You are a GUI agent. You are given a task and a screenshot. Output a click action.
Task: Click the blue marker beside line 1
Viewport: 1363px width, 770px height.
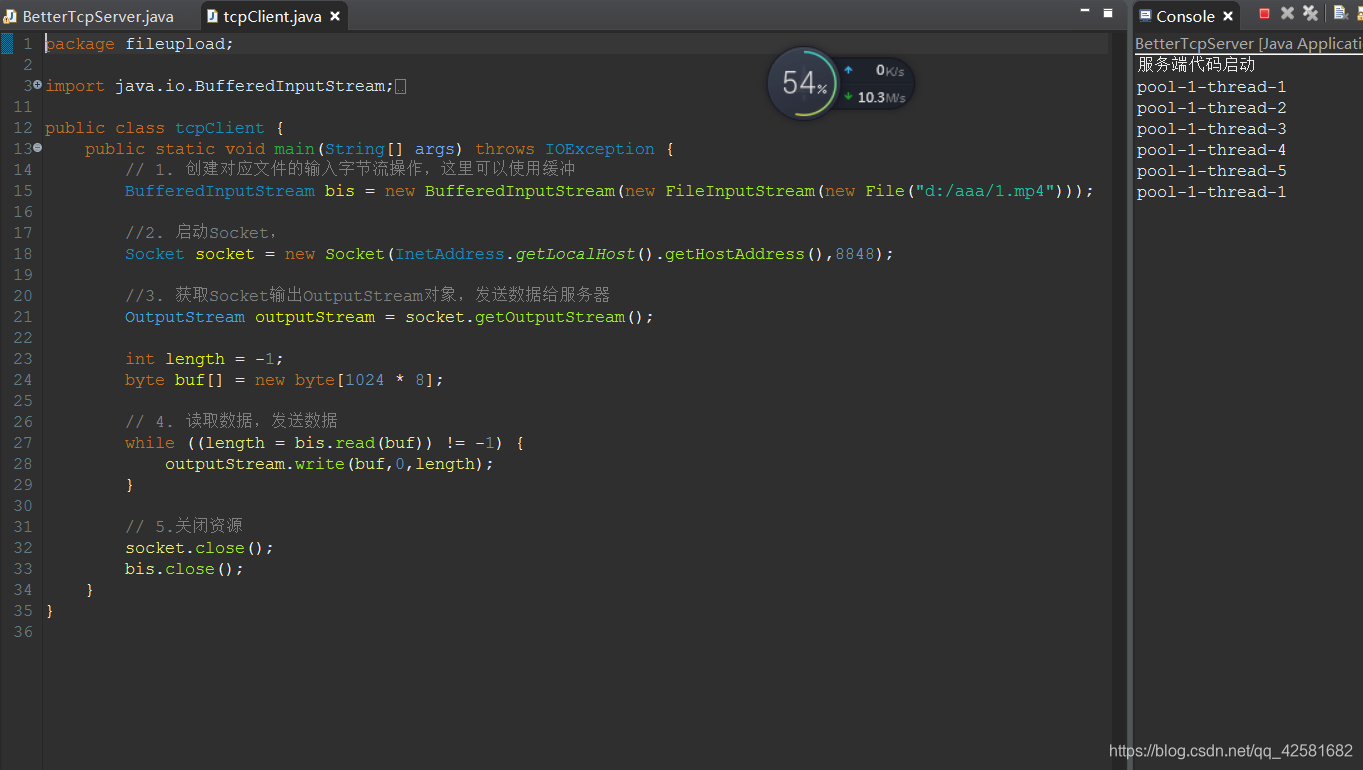tap(6, 43)
